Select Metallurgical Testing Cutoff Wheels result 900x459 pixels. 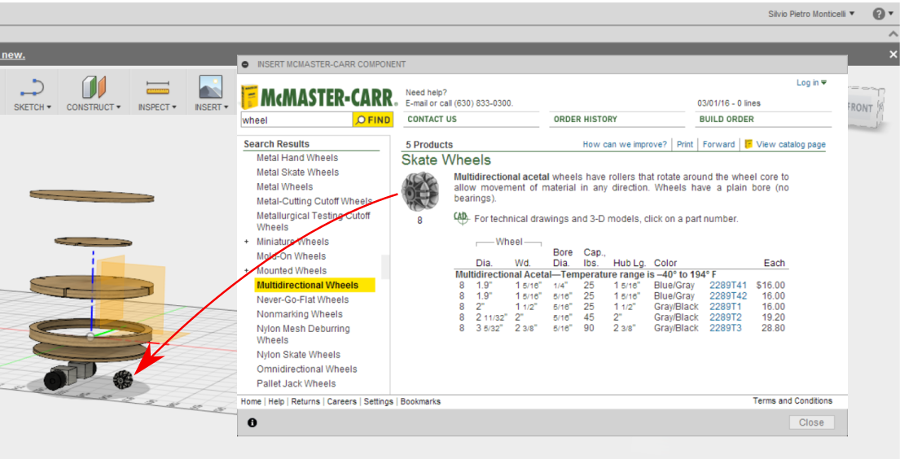click(x=313, y=221)
